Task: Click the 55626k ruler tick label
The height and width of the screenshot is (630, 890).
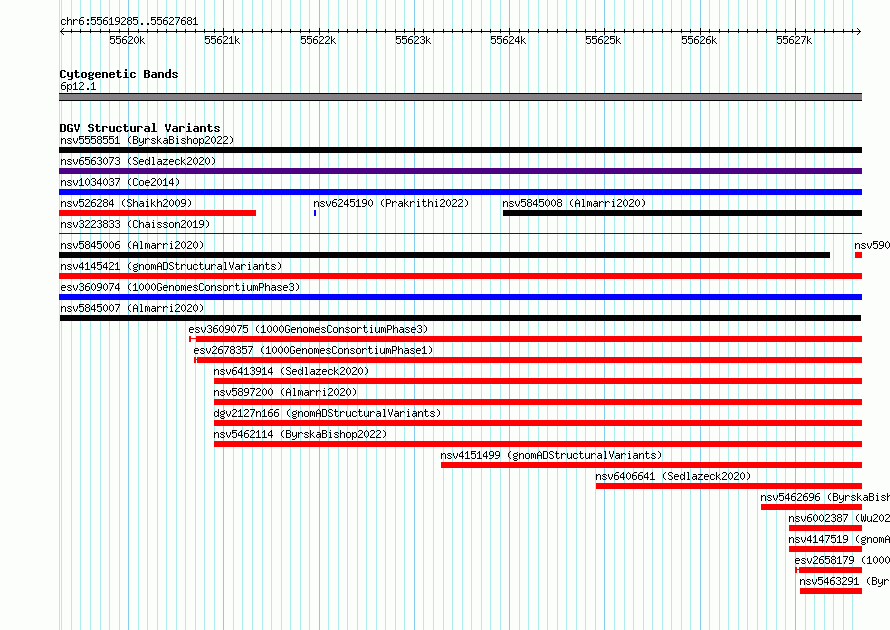Action: [x=699, y=40]
